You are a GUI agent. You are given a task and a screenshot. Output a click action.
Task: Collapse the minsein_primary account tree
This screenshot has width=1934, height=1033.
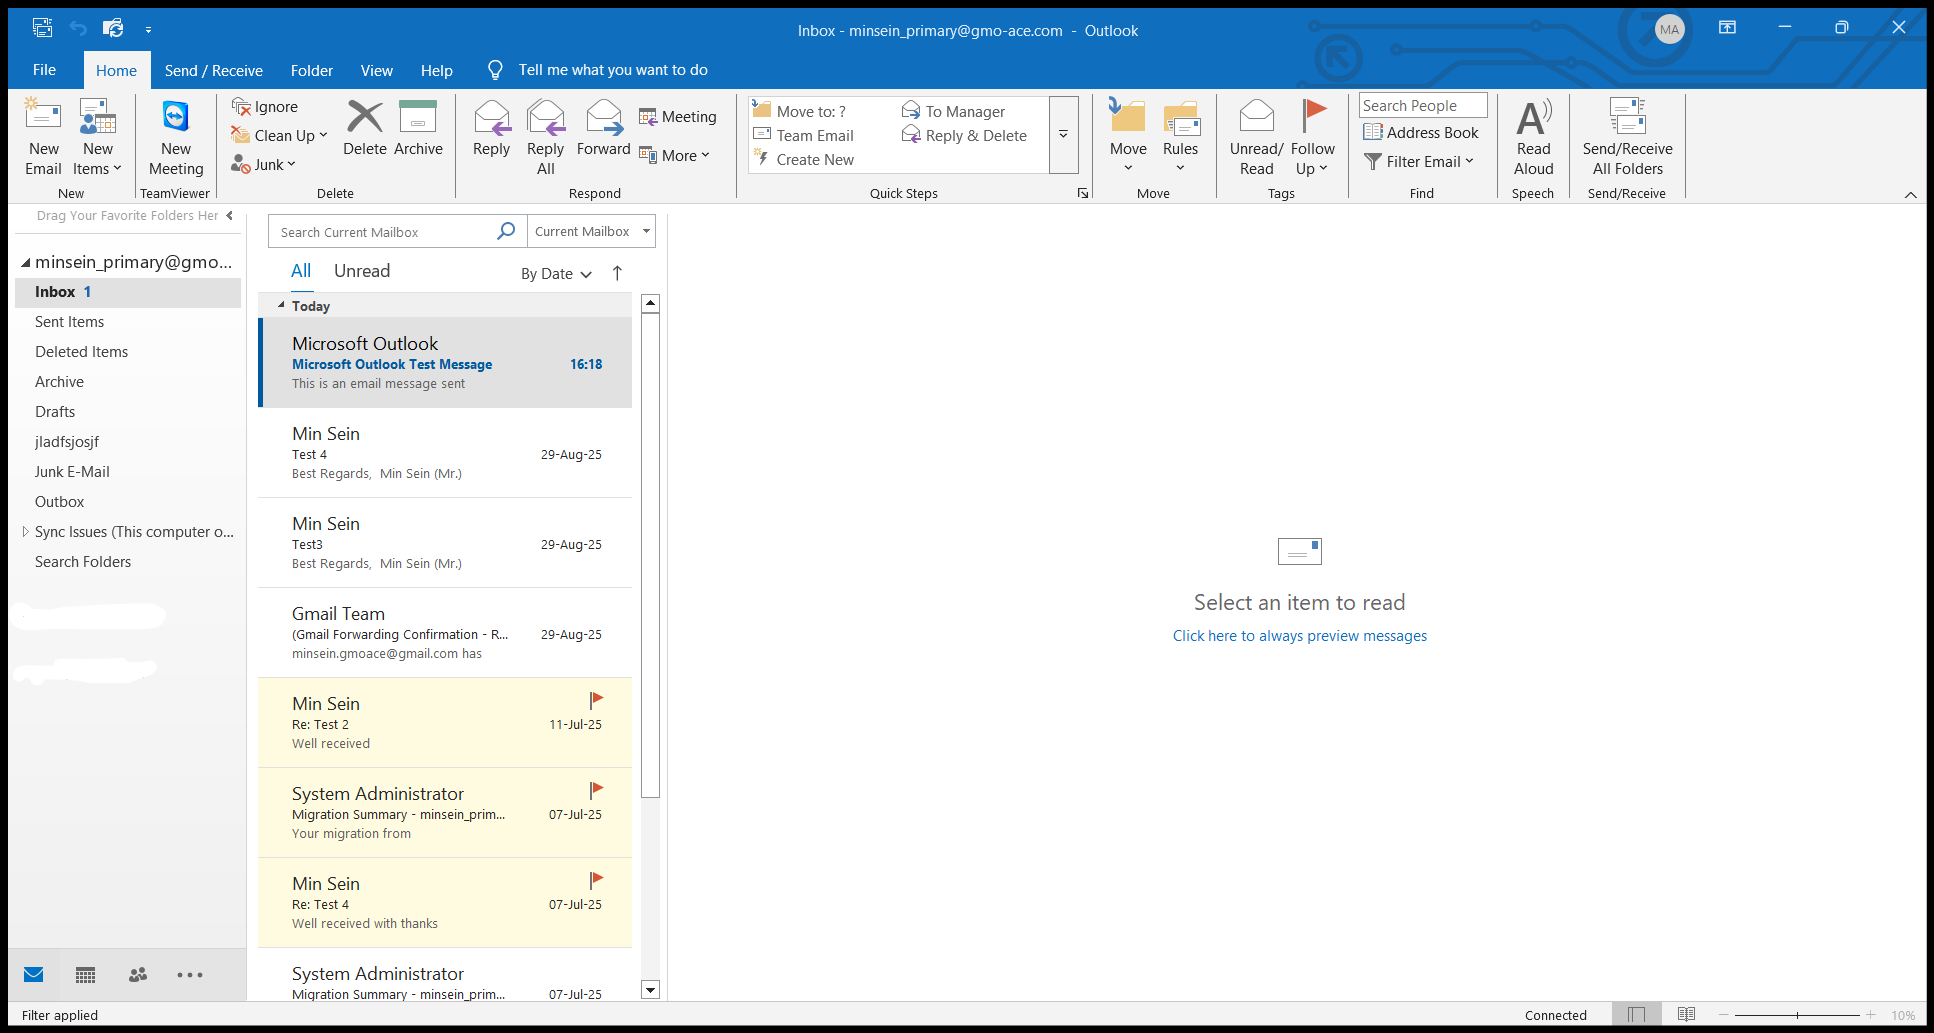tap(25, 262)
